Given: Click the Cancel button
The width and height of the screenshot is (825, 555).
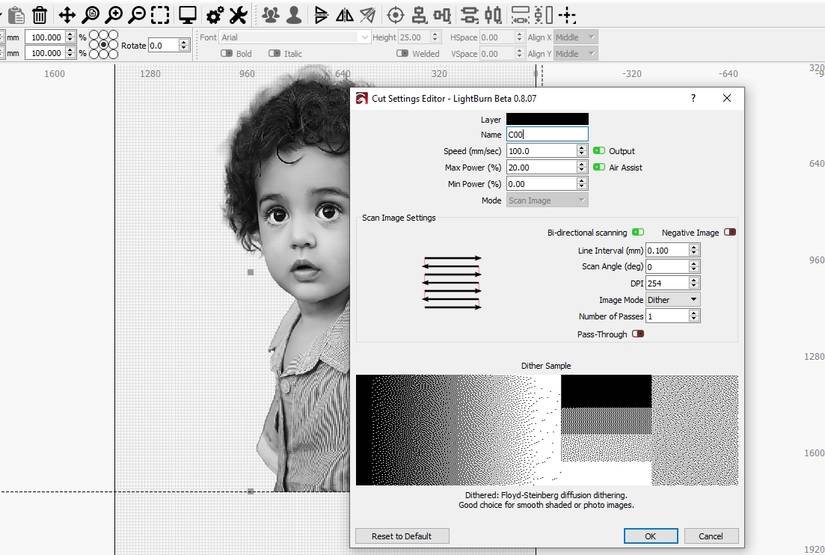Looking at the screenshot, I should click(711, 536).
